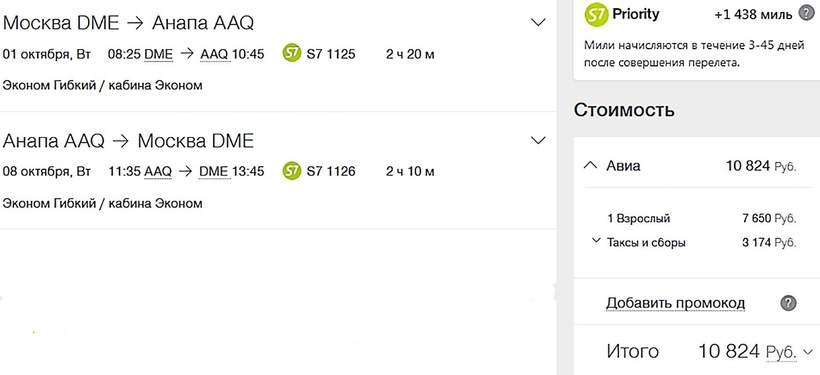Click AAQ departure airport code at 11:35

[x=158, y=172]
